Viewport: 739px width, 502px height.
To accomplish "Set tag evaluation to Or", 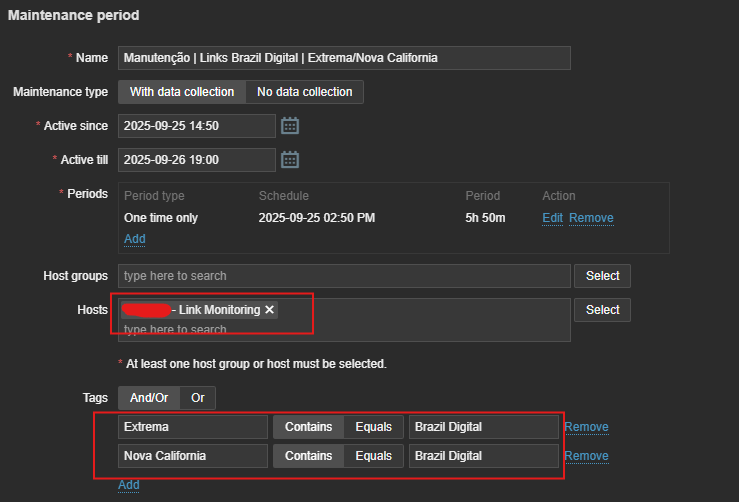I will click(x=198, y=398).
